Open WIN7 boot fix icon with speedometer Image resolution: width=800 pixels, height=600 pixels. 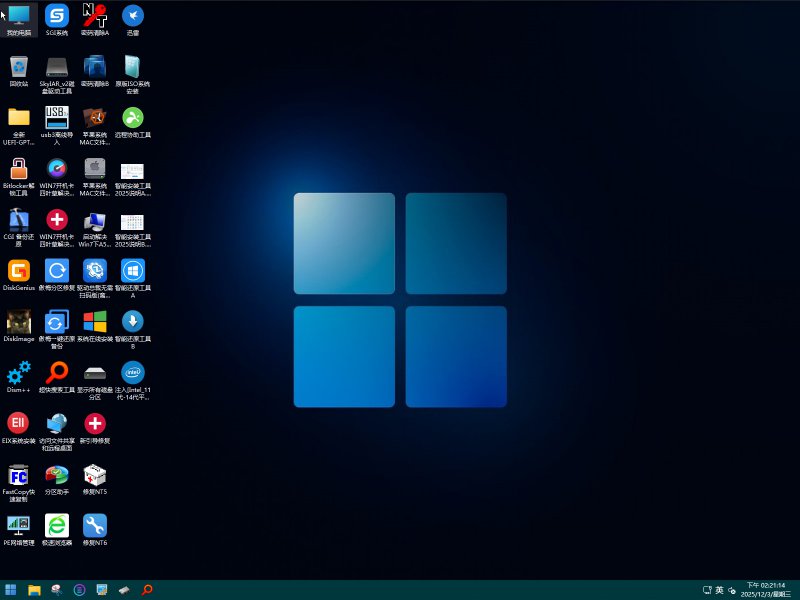click(57, 177)
